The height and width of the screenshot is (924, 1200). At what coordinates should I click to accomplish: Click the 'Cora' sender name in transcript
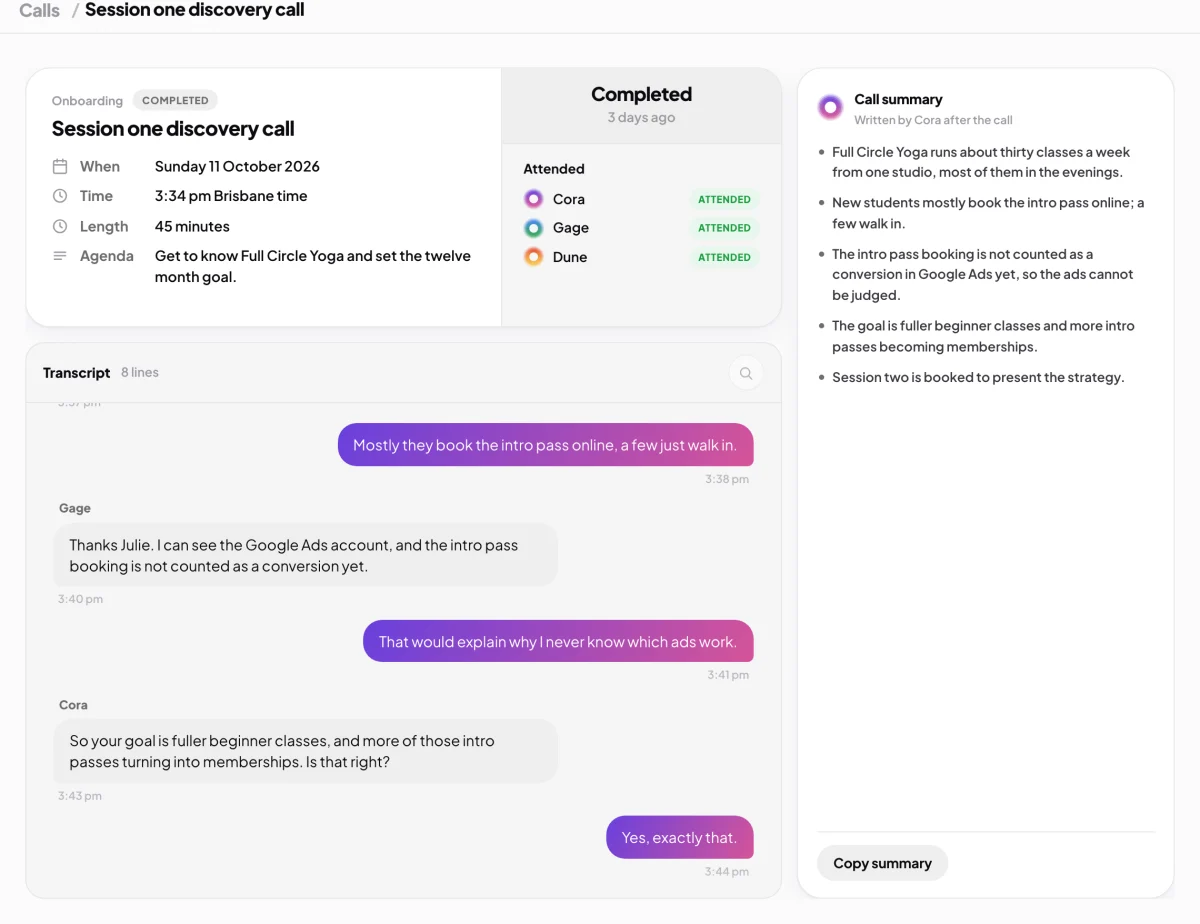click(x=73, y=705)
